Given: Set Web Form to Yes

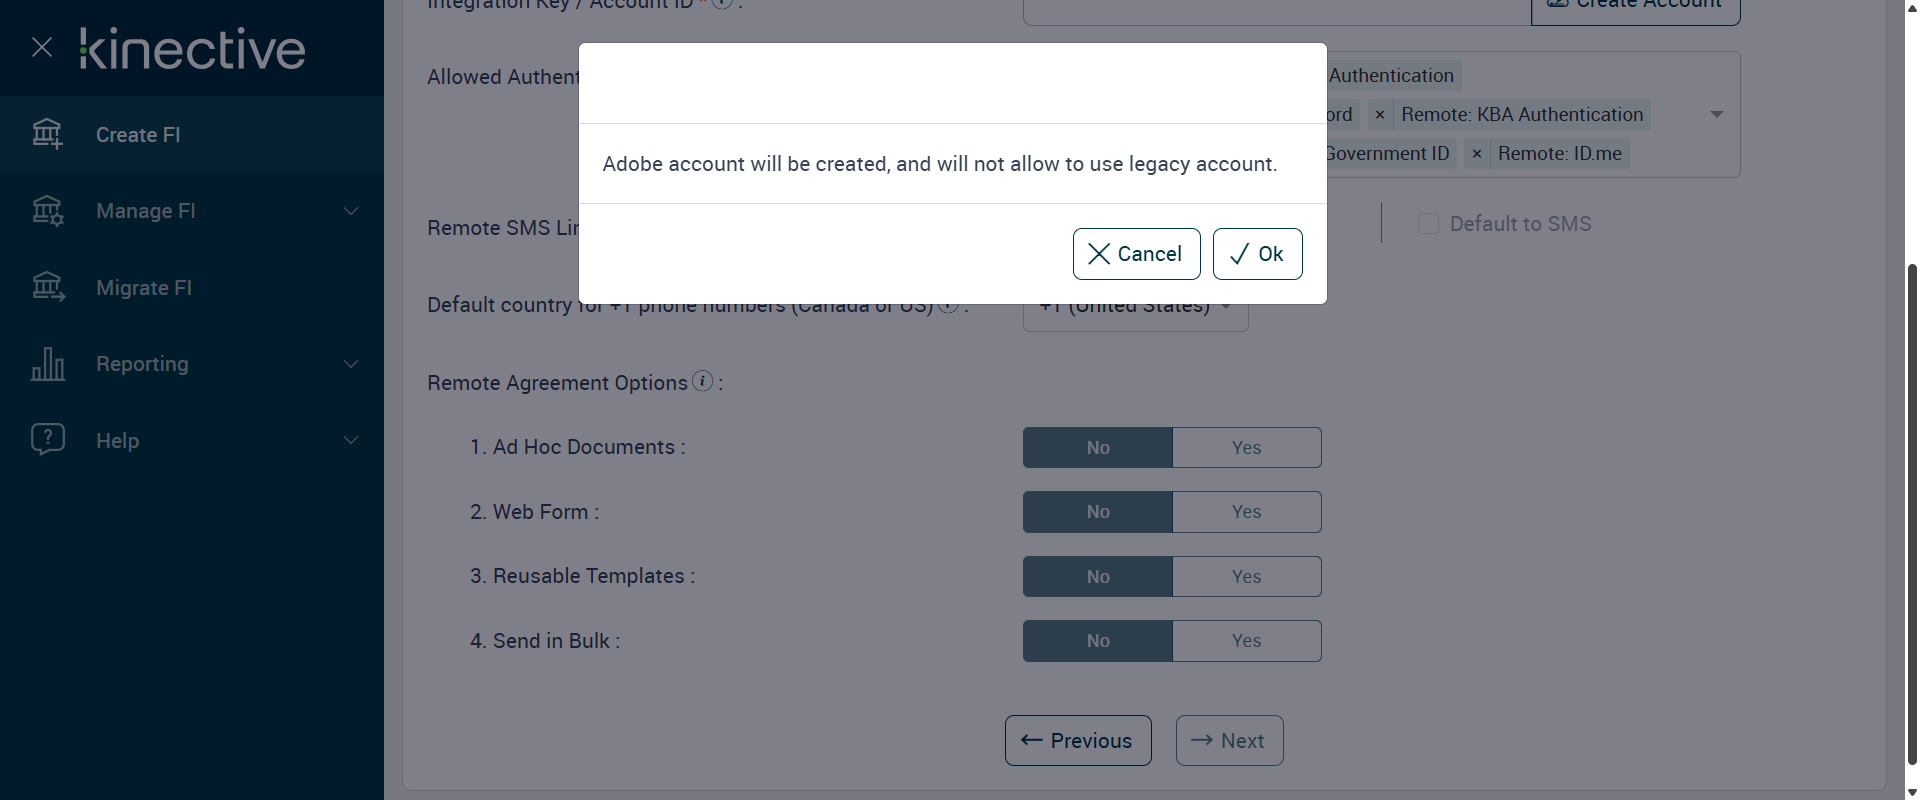Looking at the screenshot, I should pyautogui.click(x=1246, y=512).
